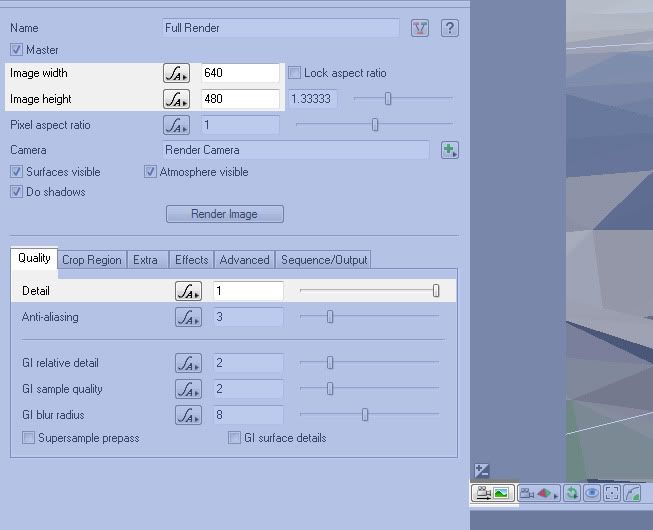Screen dimensions: 653x530
Task: Open the Sequence/Output tab
Action: (324, 260)
